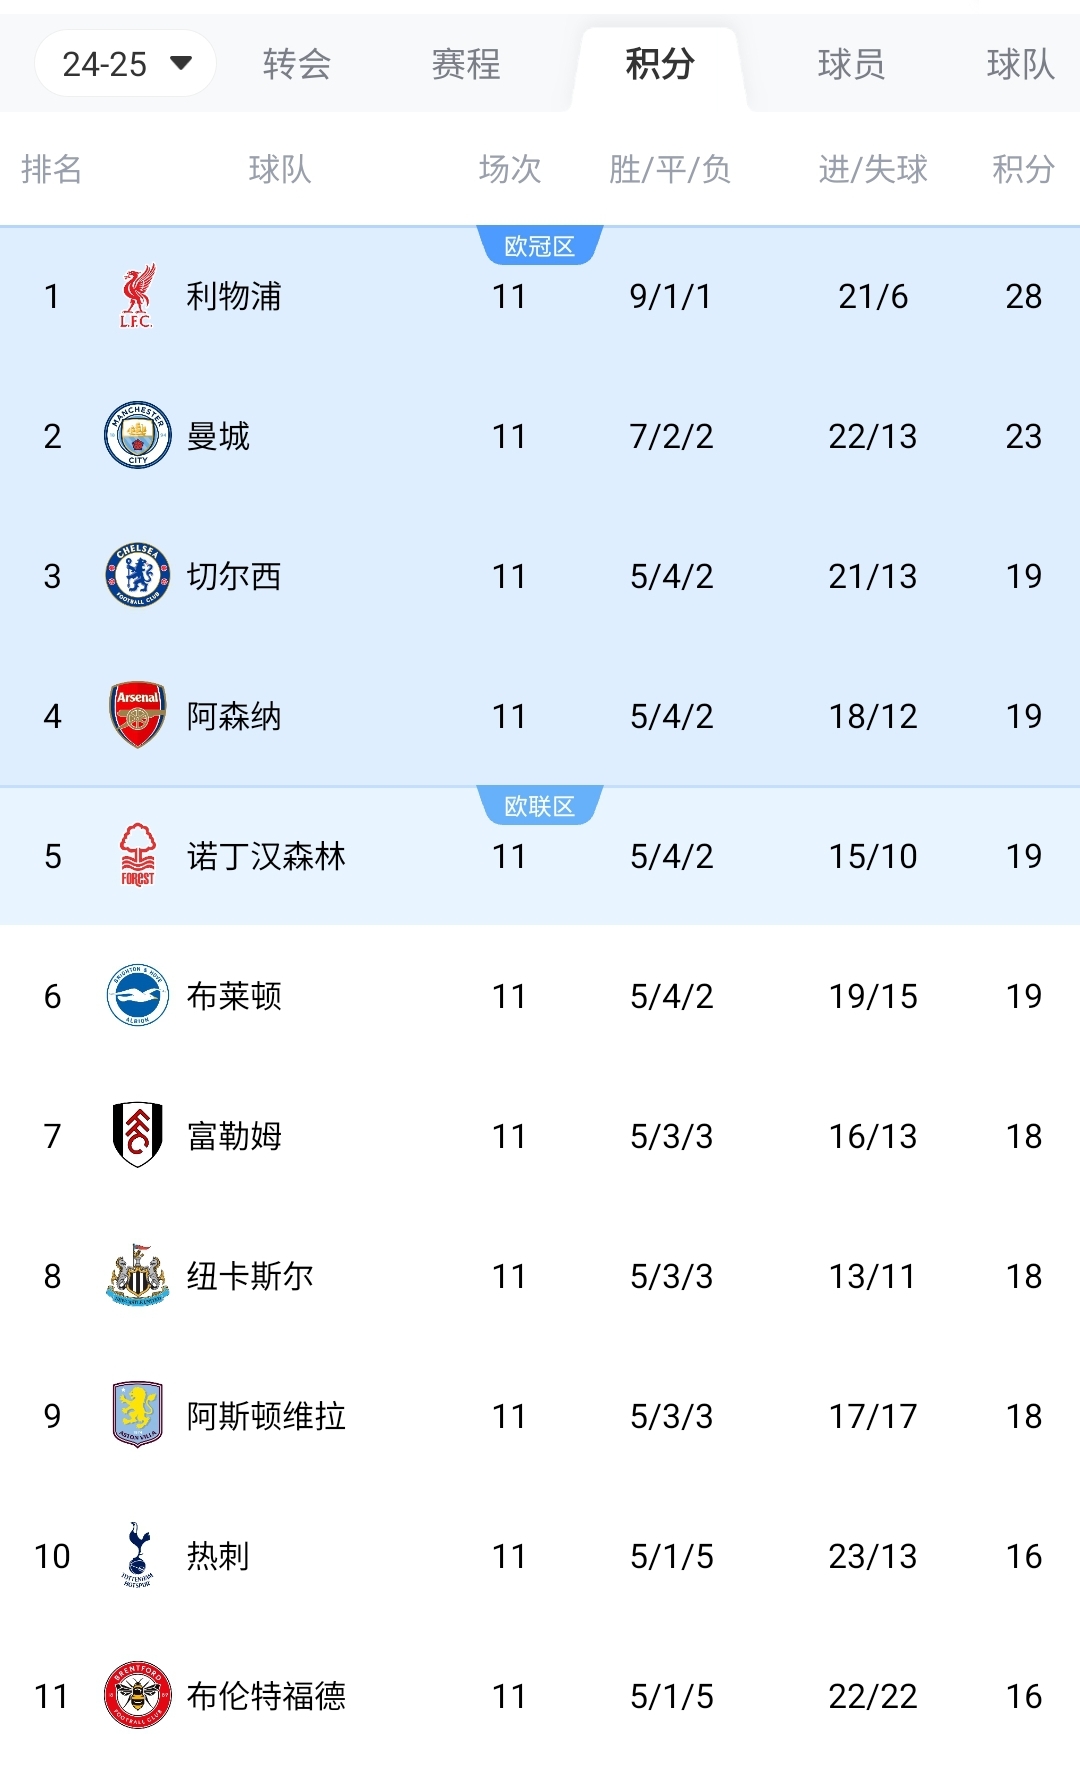Screen dimensions: 1080x1784
Task: Open the 利物浦 team name link
Action: tap(234, 296)
